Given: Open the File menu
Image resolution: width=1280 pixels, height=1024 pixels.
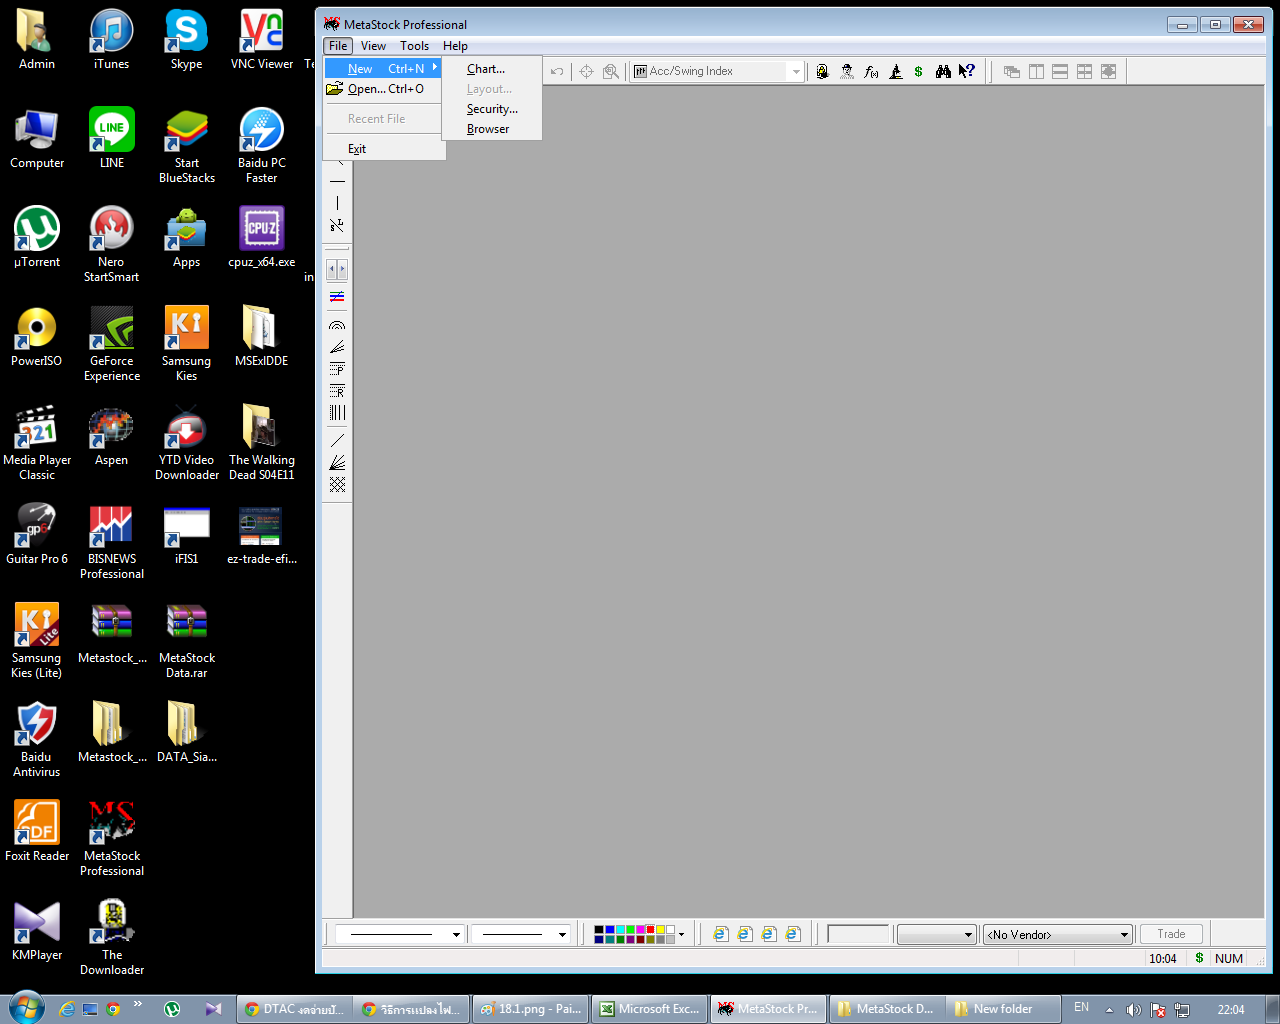Looking at the screenshot, I should click(x=338, y=46).
